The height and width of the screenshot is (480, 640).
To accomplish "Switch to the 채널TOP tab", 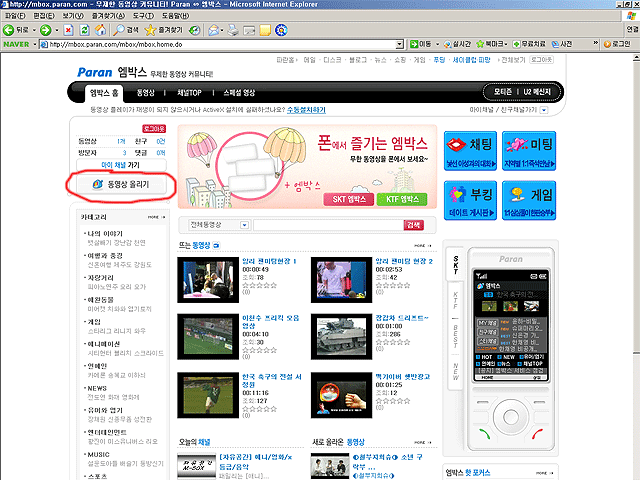I will [x=189, y=93].
